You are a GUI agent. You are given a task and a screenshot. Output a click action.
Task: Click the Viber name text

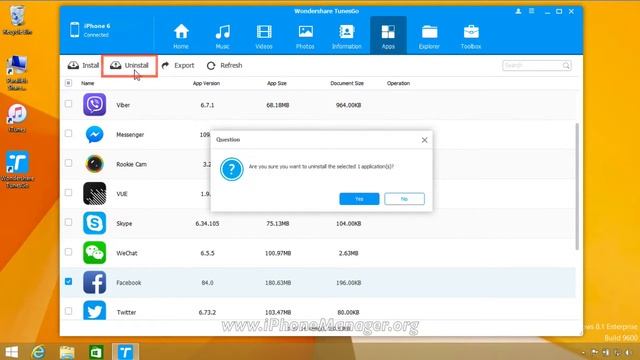[123, 105]
